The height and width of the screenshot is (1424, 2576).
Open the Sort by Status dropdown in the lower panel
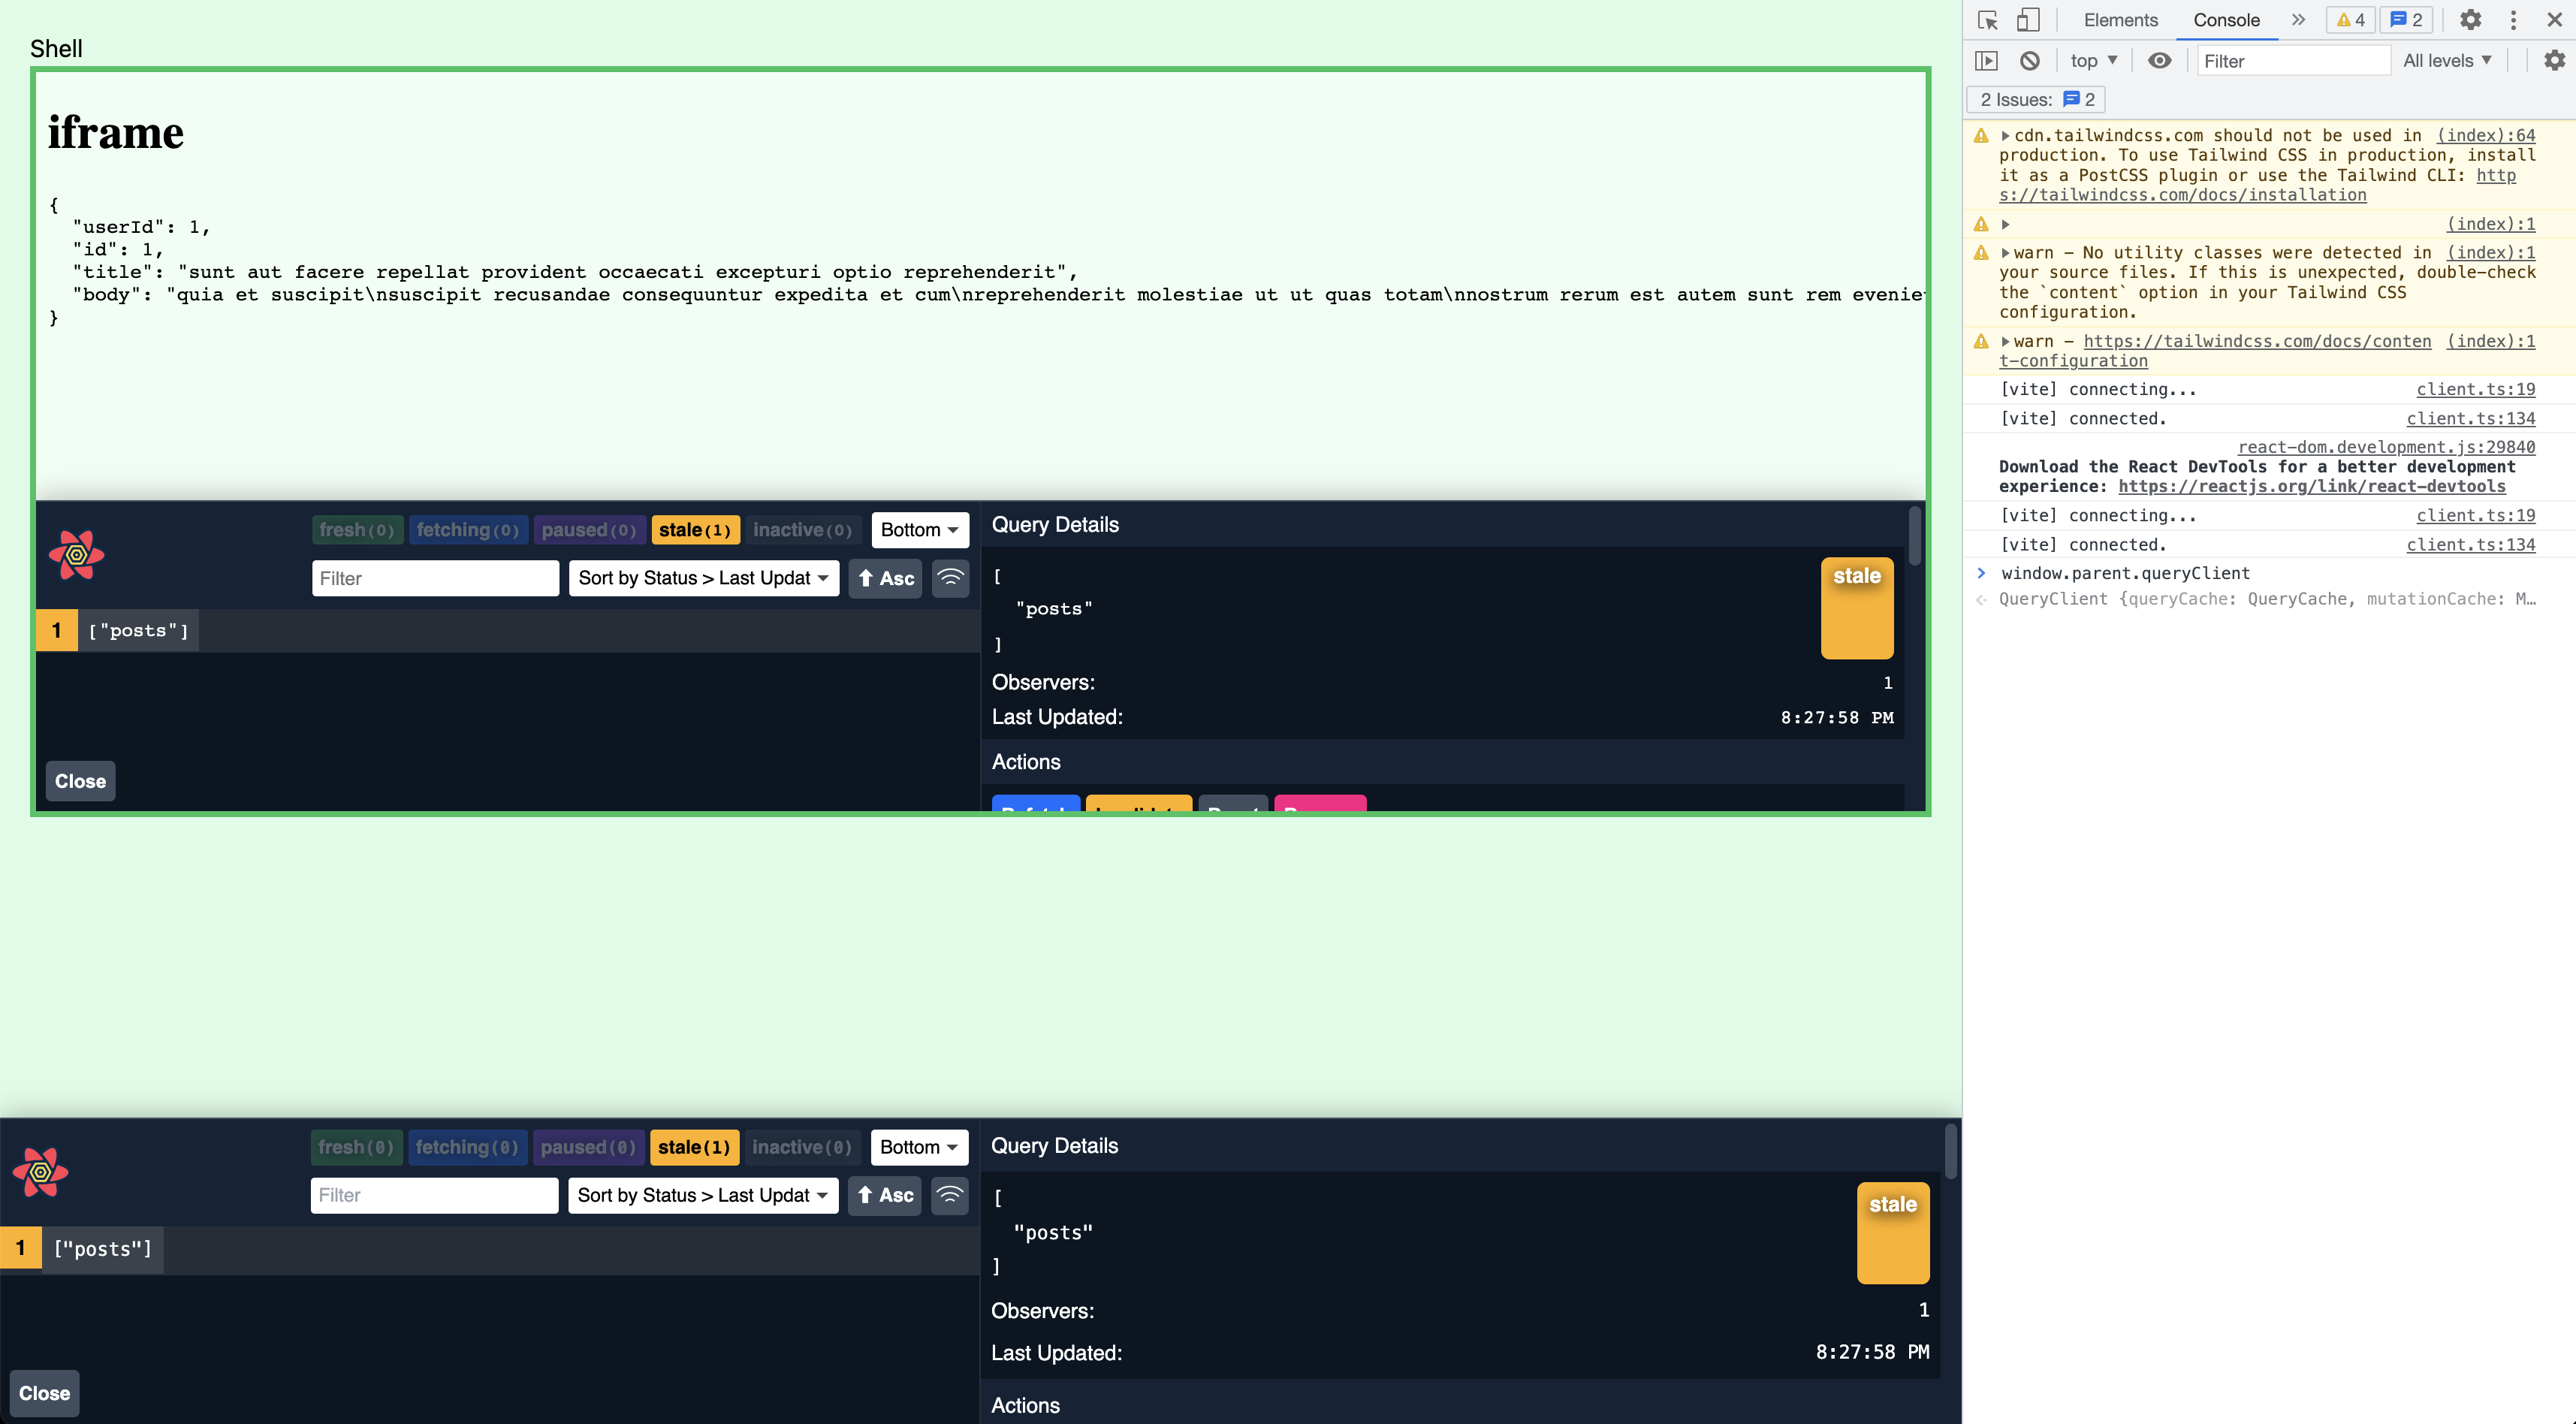click(x=702, y=1195)
